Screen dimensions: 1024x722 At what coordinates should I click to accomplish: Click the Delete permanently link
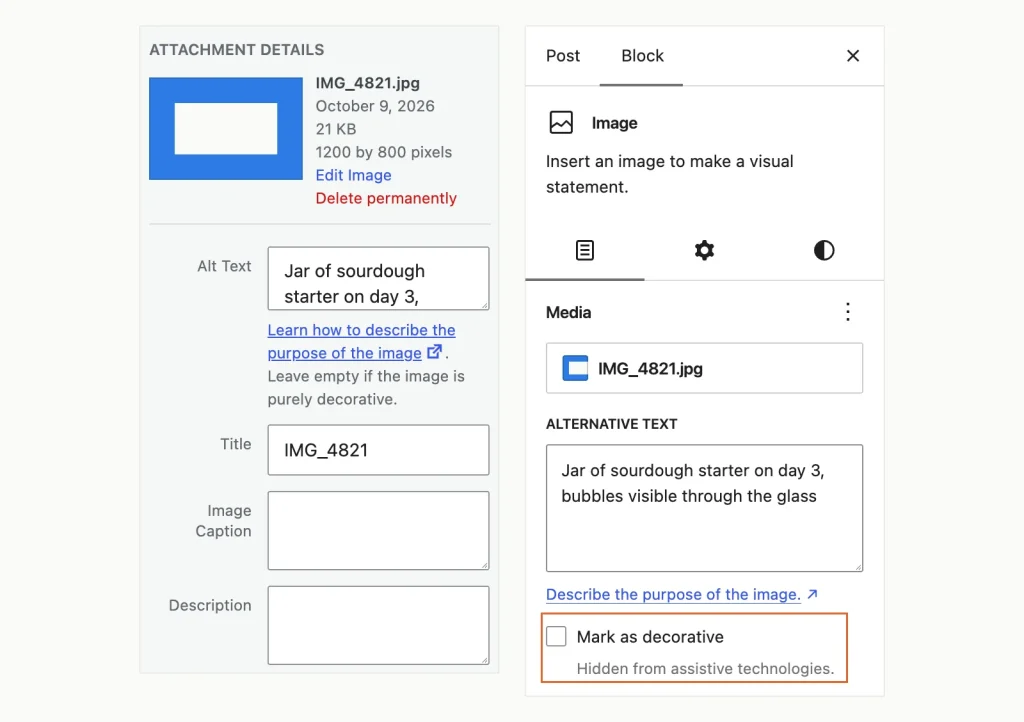[x=386, y=198]
